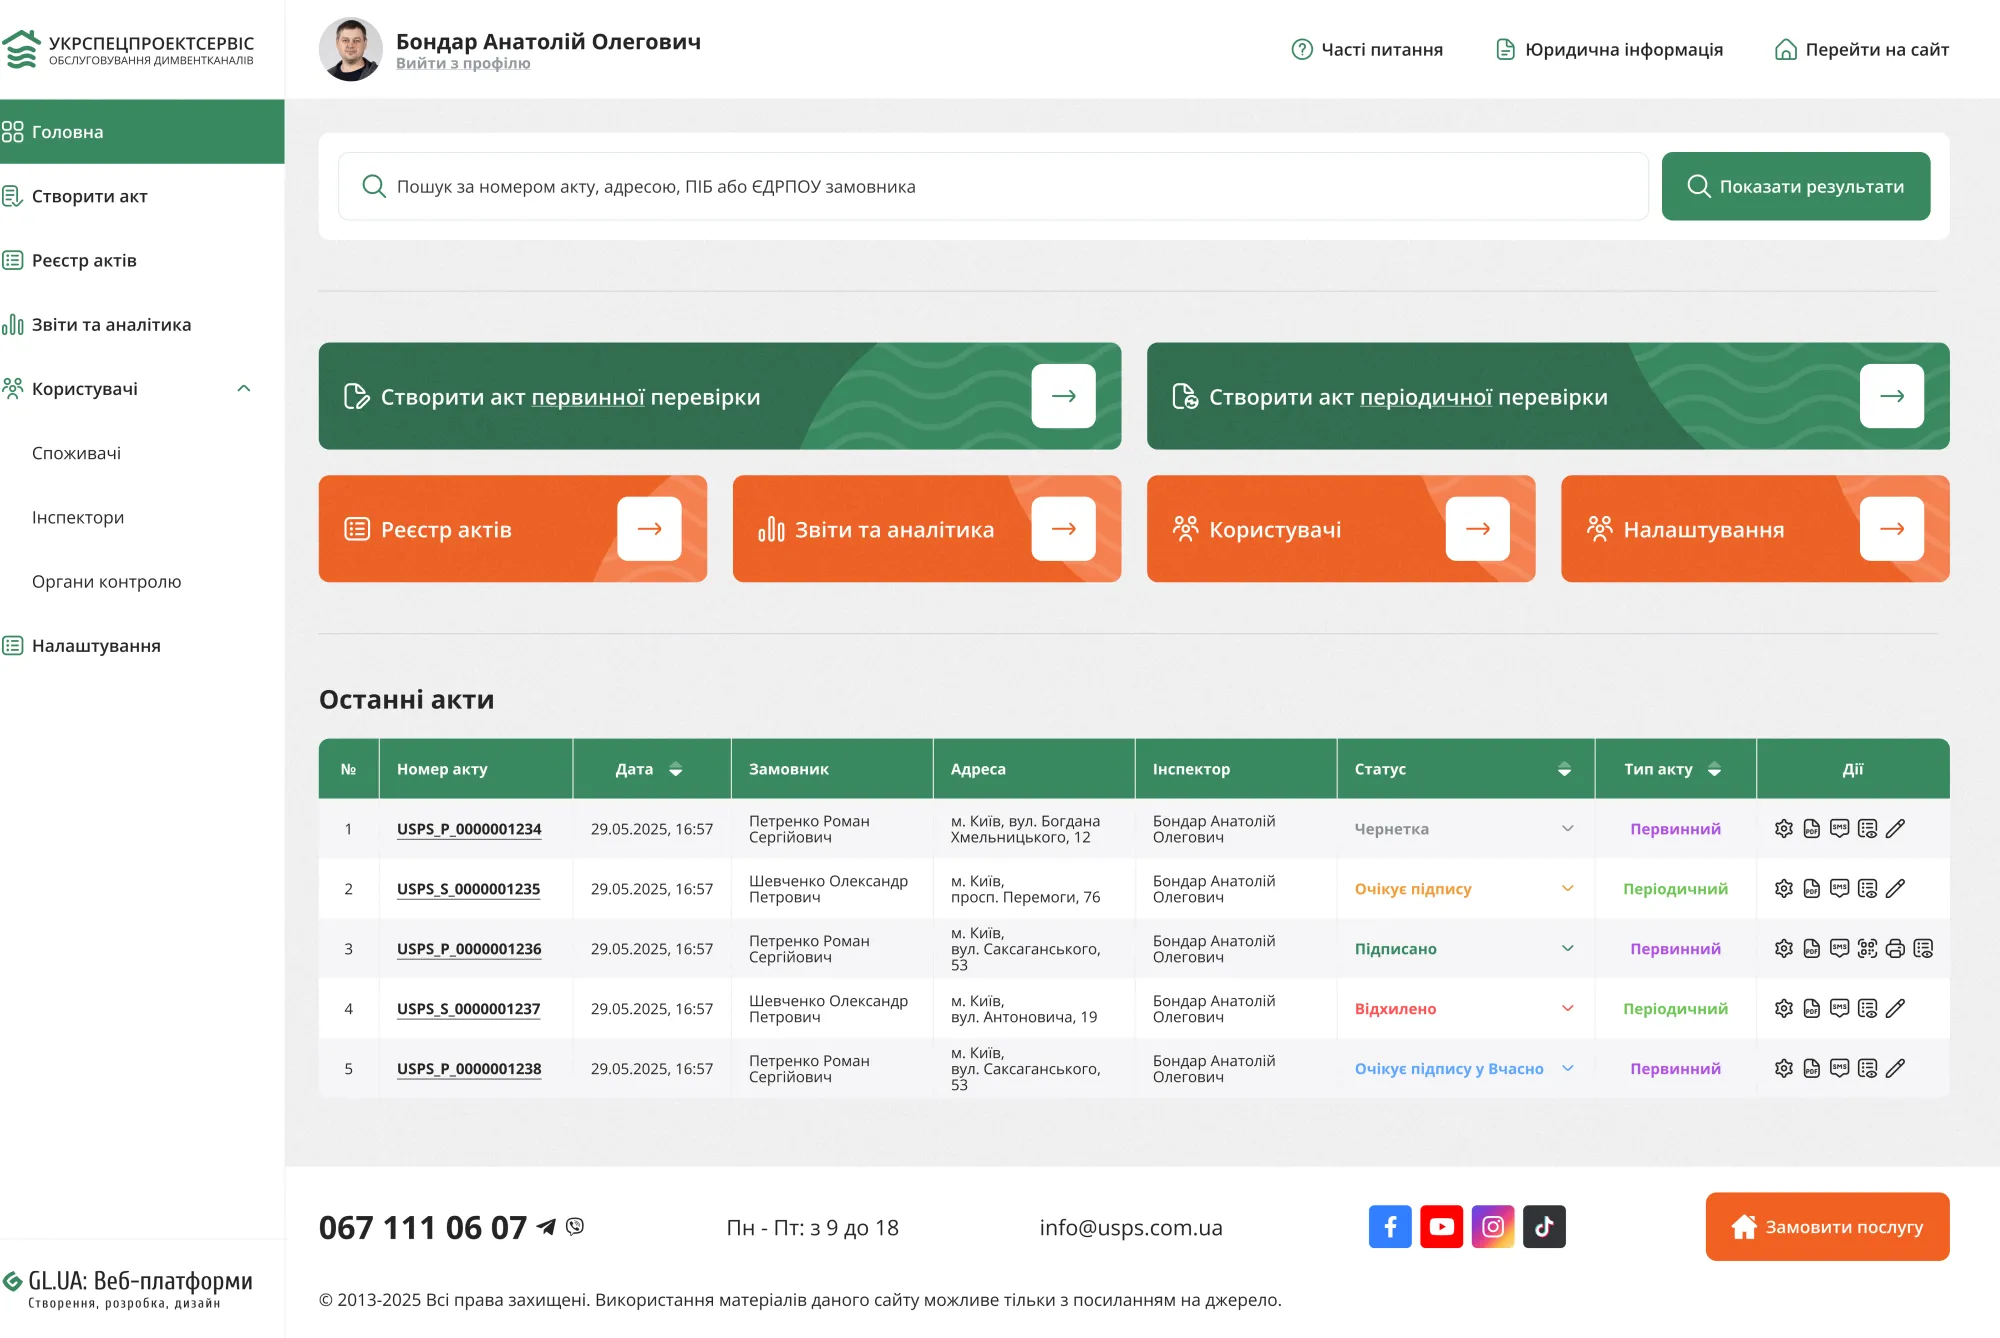The image size is (2000, 1338).
Task: Open Часті питання in the header
Action: [x=1367, y=49]
